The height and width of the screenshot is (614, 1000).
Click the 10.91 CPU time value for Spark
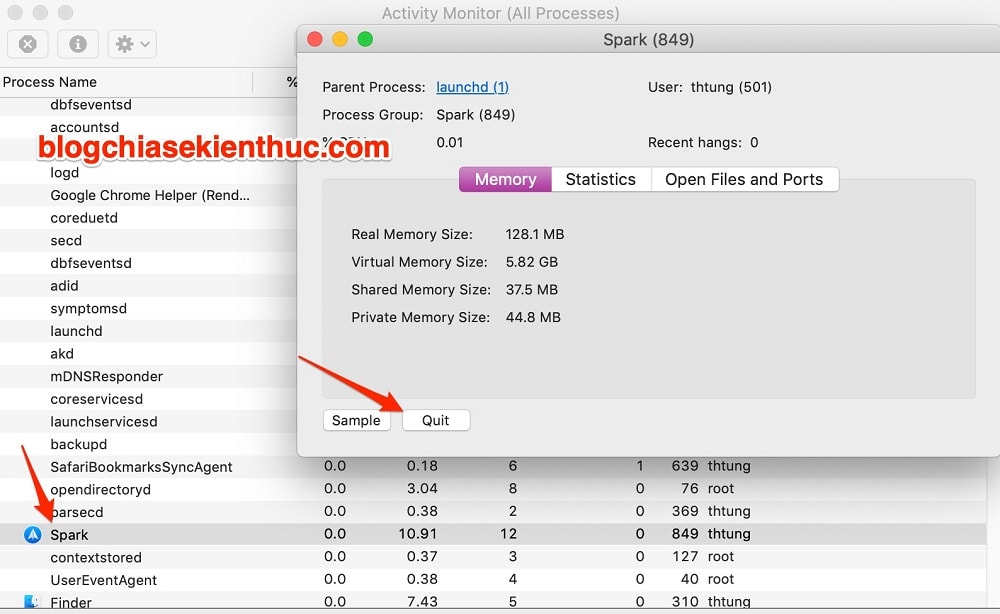[x=418, y=534]
